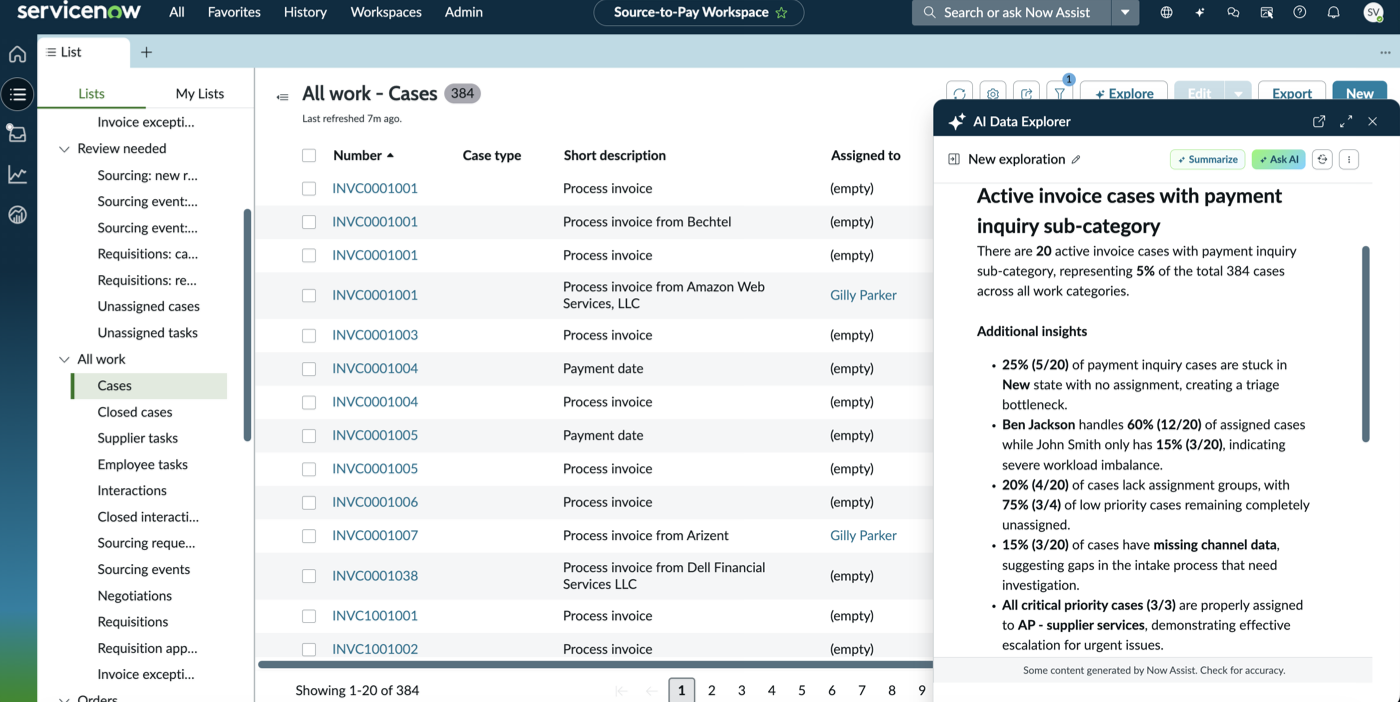Click the Ask AI button
Viewport: 1400px width, 702px height.
pyautogui.click(x=1279, y=159)
